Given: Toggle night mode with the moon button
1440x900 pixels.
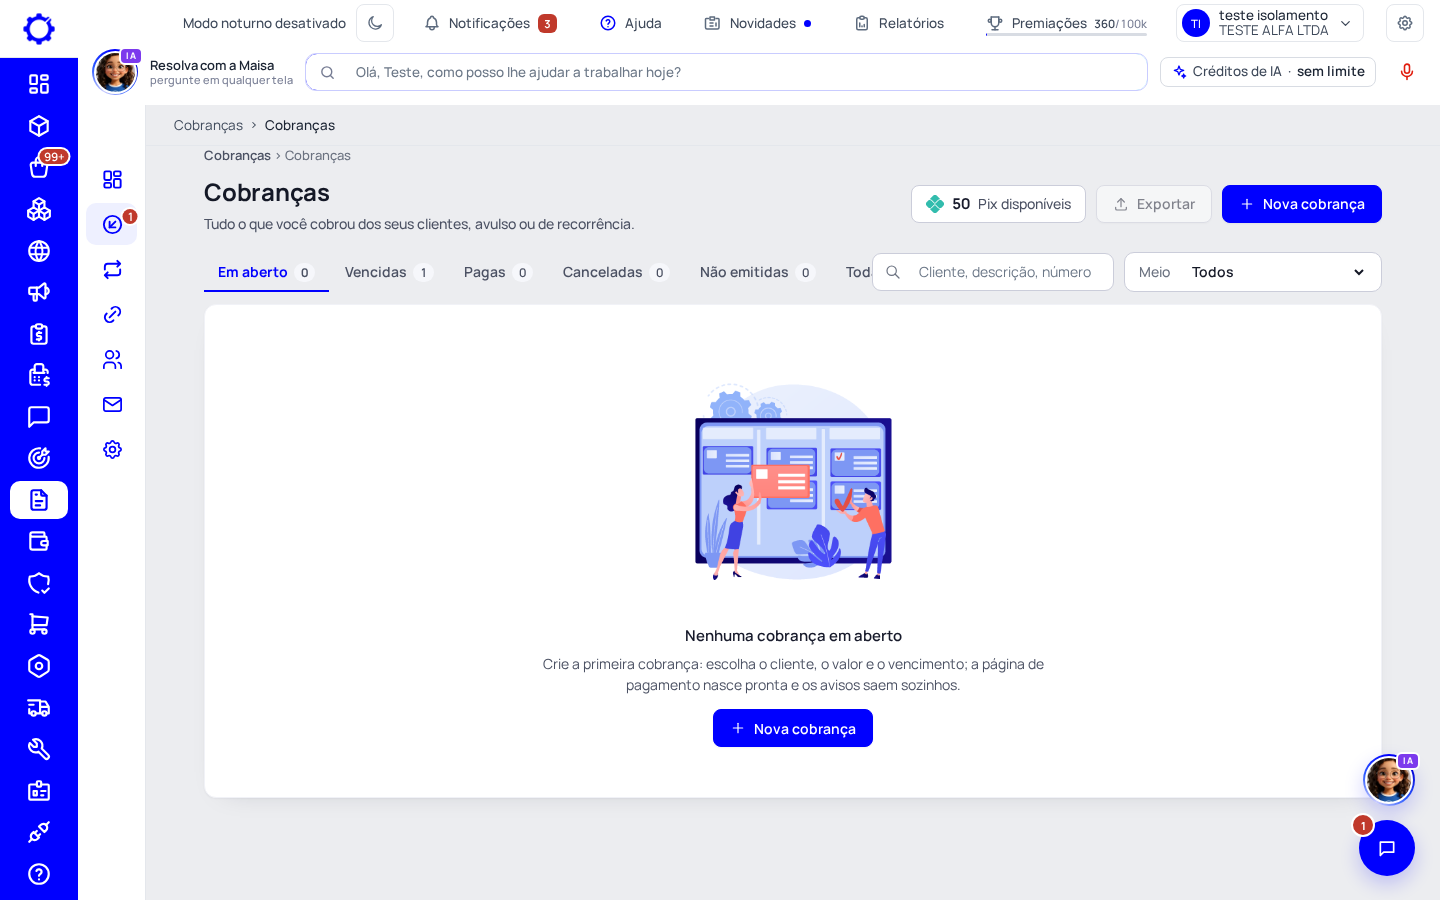Looking at the screenshot, I should (x=375, y=23).
